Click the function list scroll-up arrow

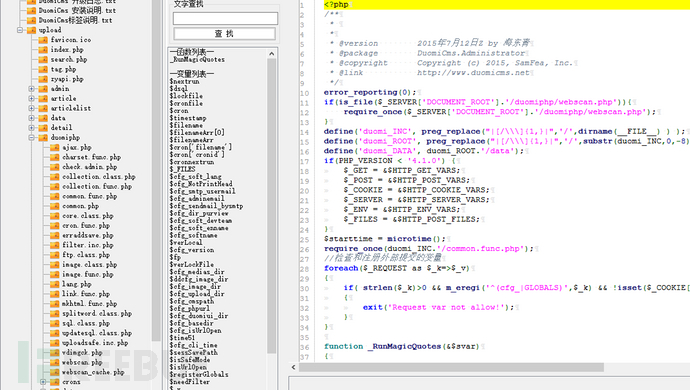[x=272, y=54]
